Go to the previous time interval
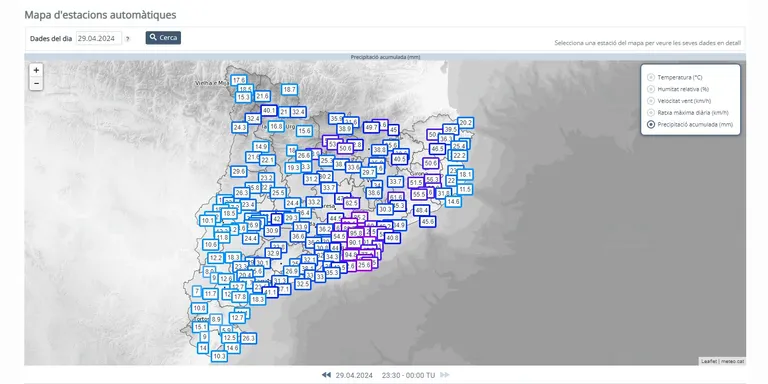The image size is (768, 384). click(326, 375)
